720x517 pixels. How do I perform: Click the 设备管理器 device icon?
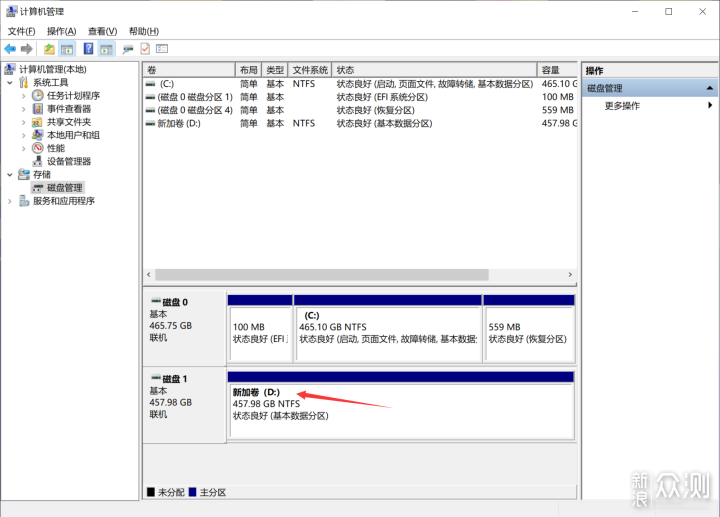(38, 162)
